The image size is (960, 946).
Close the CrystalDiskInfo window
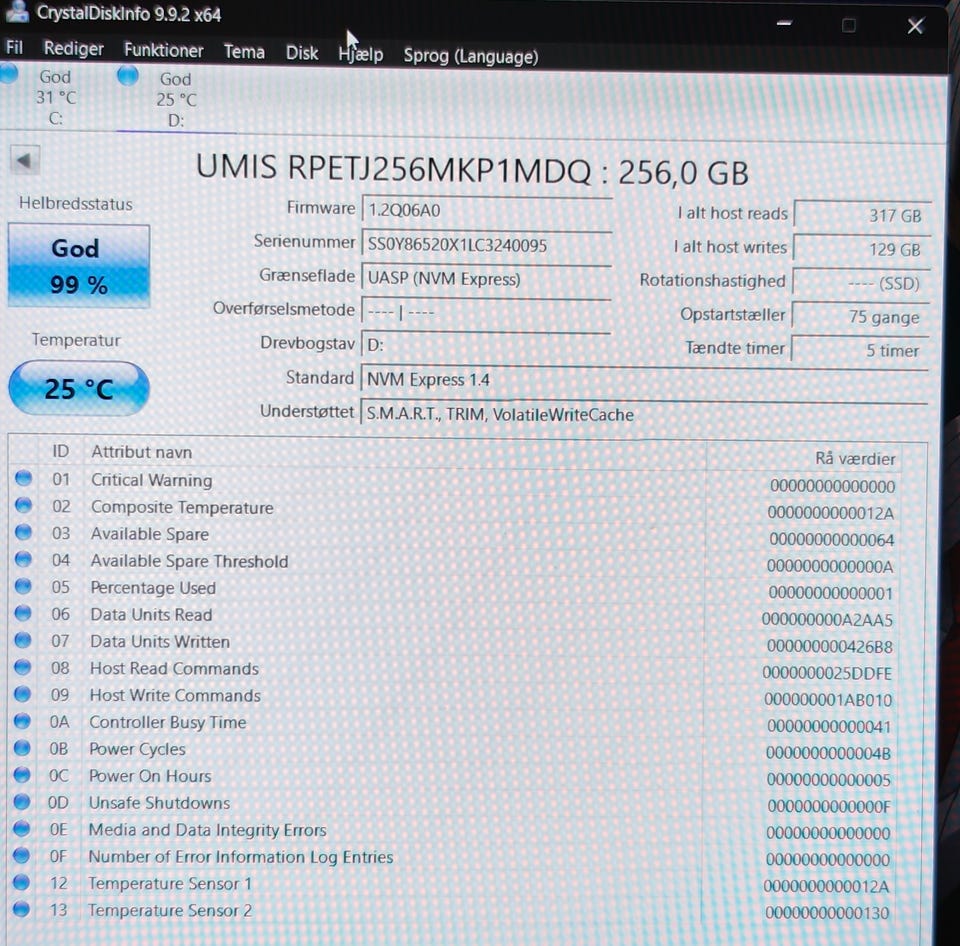tap(915, 26)
